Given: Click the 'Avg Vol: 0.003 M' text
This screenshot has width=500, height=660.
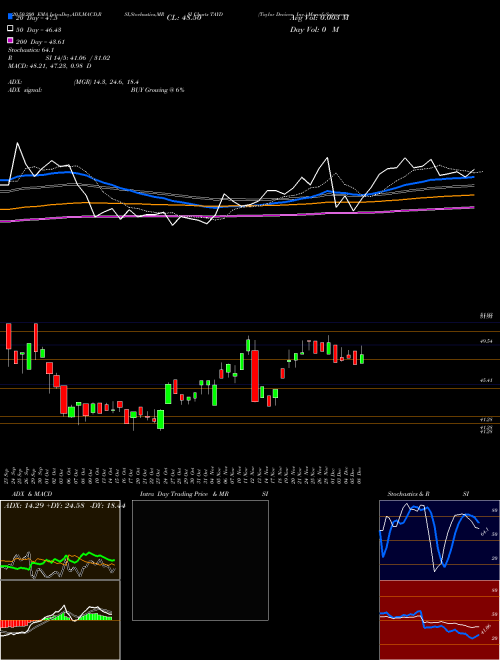Looking at the screenshot, I should [x=319, y=18].
